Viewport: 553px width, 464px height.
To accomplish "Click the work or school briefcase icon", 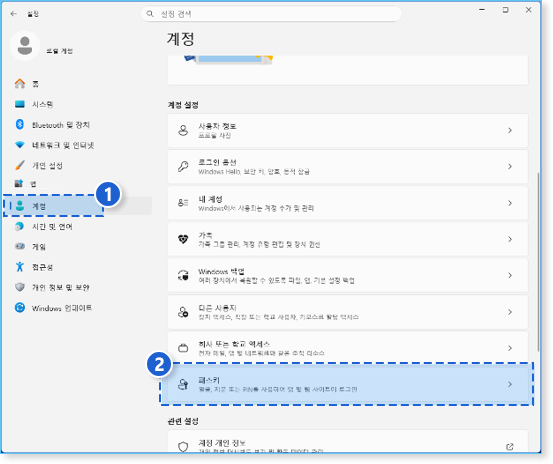I will (x=183, y=348).
